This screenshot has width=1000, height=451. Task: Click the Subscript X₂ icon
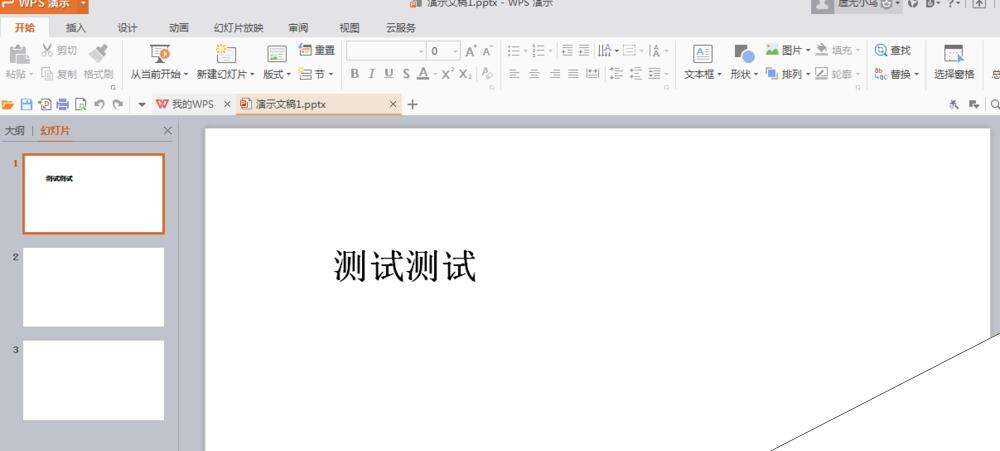[466, 74]
